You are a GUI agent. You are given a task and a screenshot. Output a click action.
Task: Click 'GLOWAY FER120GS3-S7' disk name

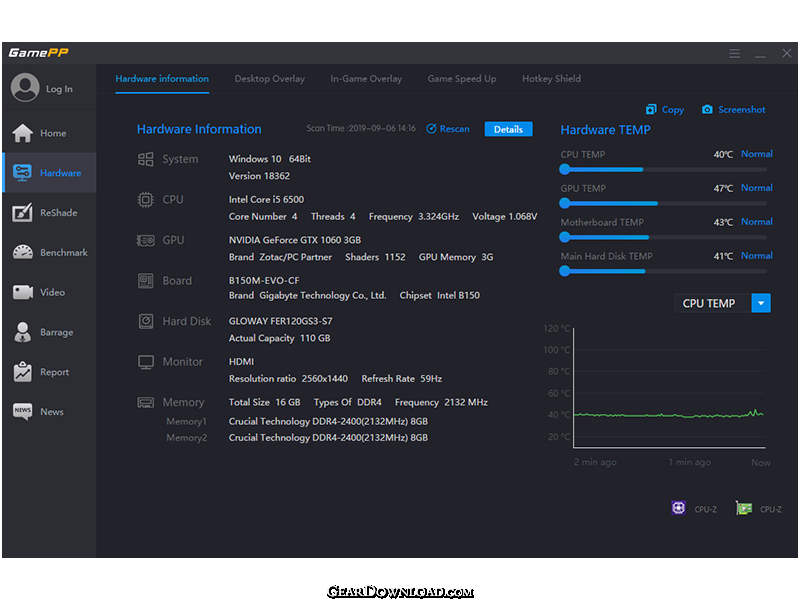tap(280, 321)
